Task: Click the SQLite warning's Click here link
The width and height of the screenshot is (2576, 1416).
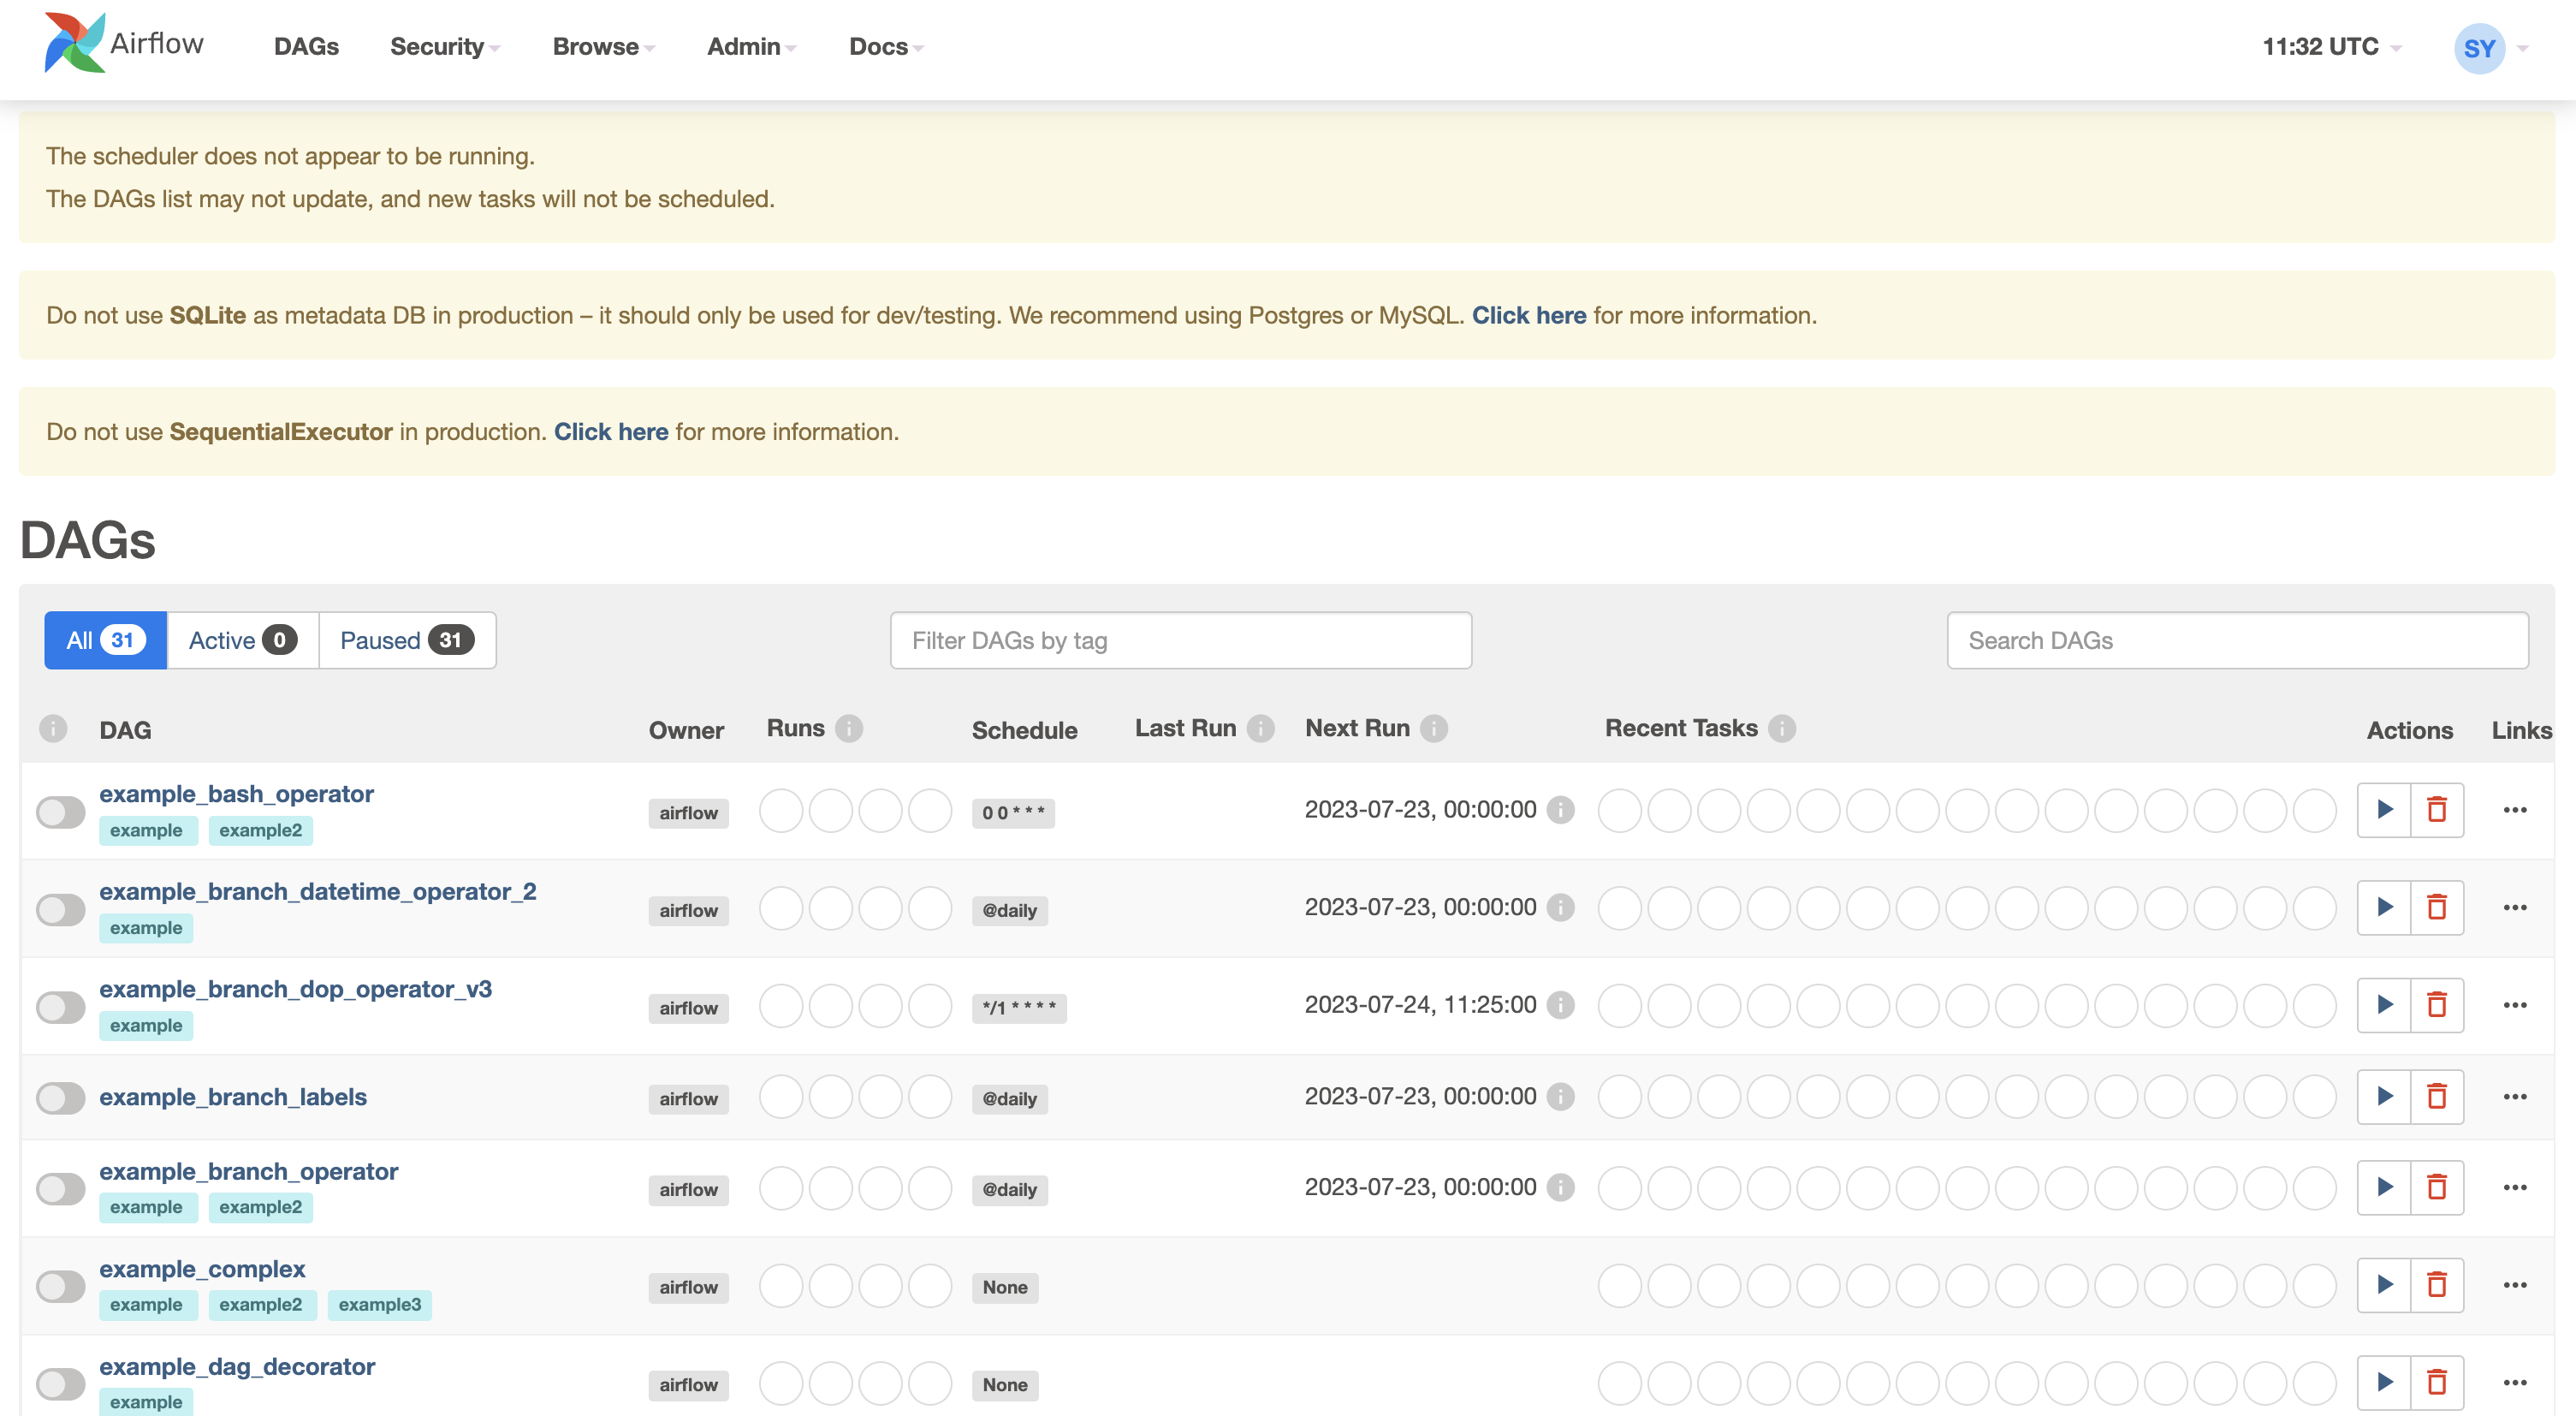Action: click(x=1528, y=315)
